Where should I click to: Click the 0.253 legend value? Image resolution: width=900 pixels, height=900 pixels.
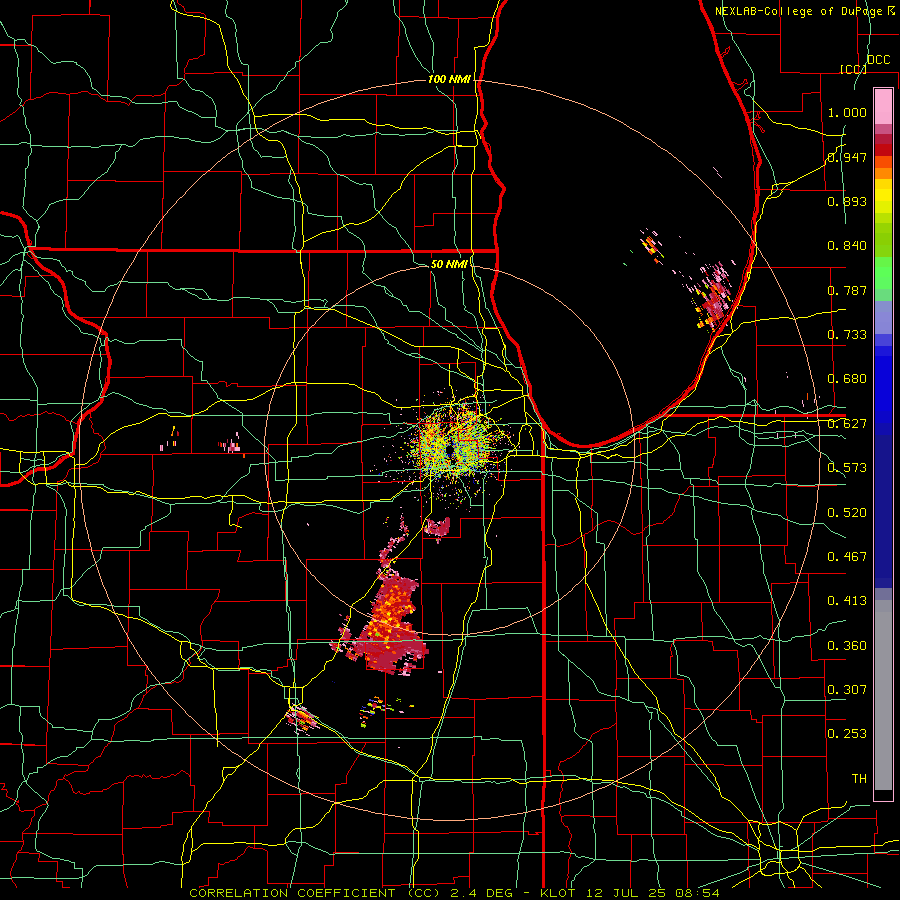[847, 734]
